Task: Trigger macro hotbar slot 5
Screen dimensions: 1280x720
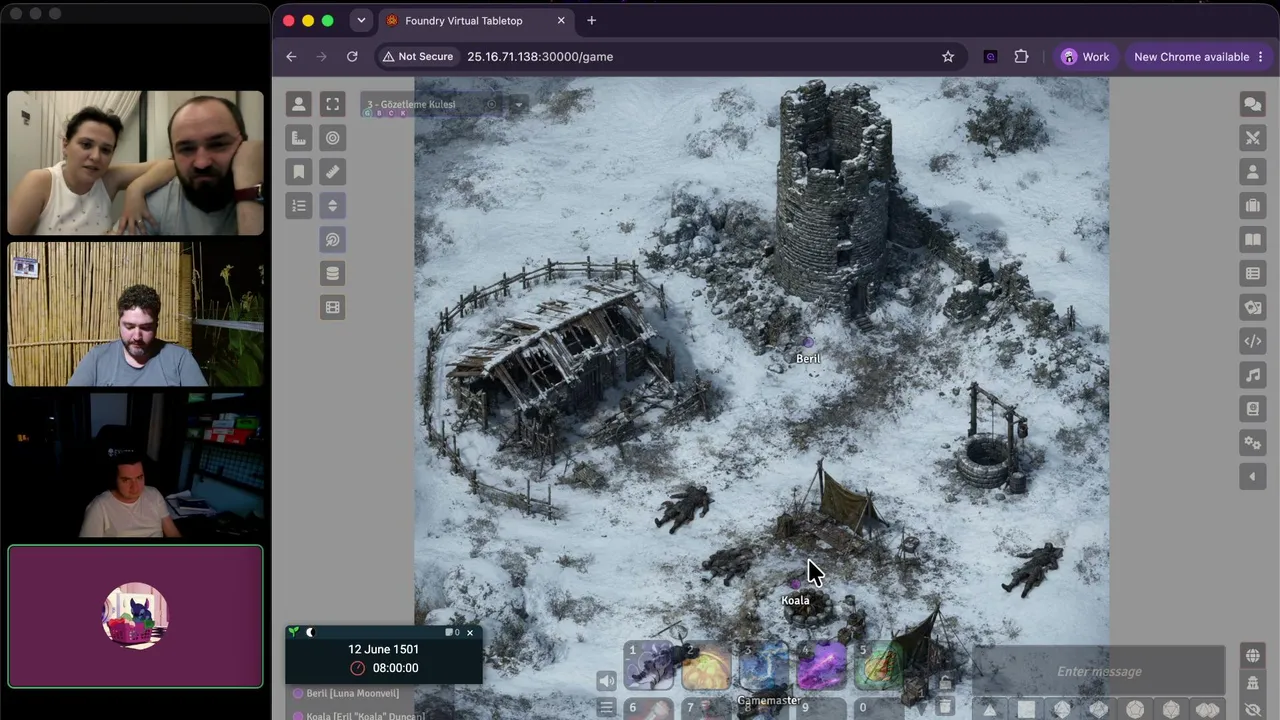Action: pos(877,667)
